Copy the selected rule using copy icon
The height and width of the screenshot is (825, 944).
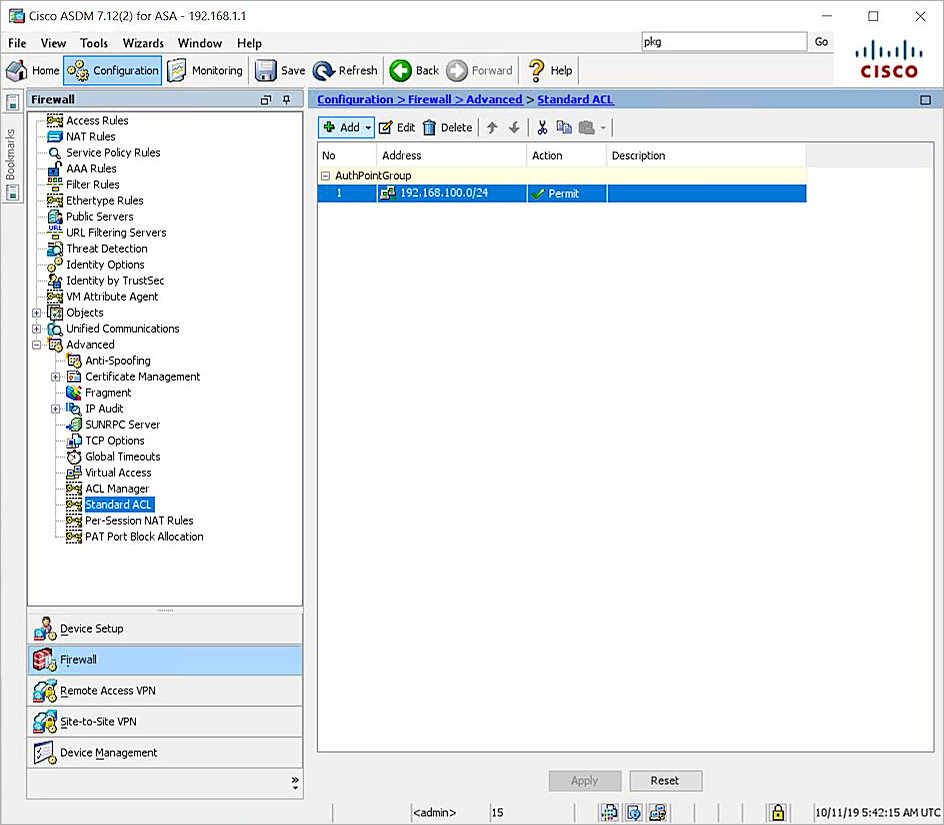click(564, 127)
